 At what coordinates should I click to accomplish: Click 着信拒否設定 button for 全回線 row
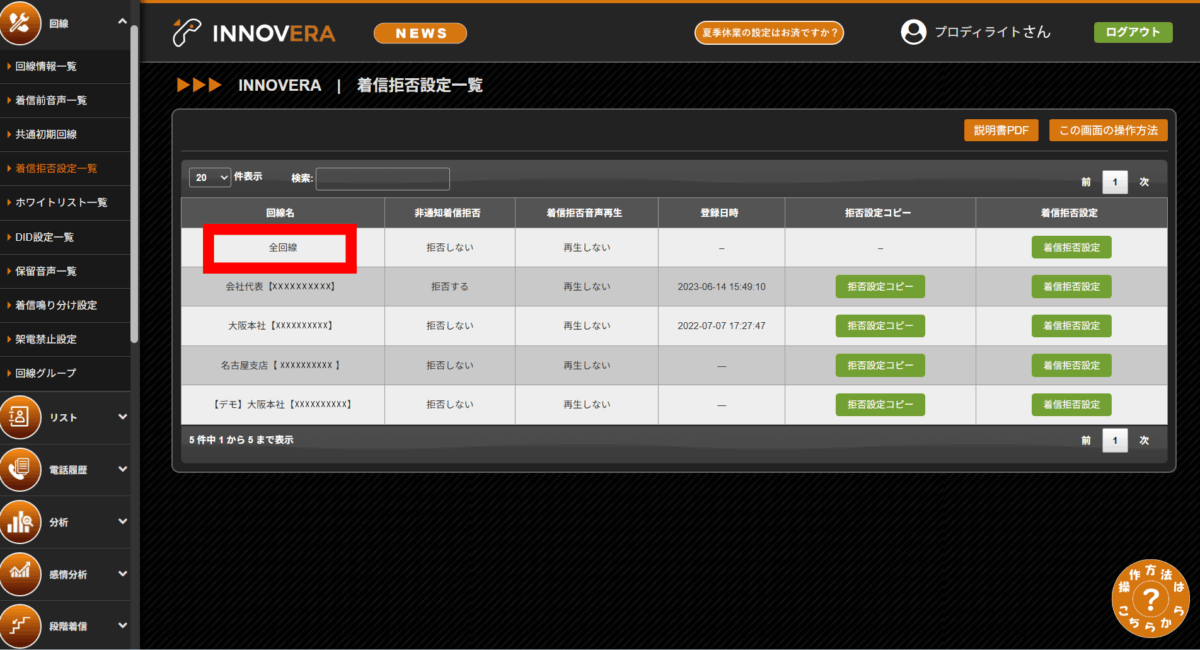[x=1071, y=247]
